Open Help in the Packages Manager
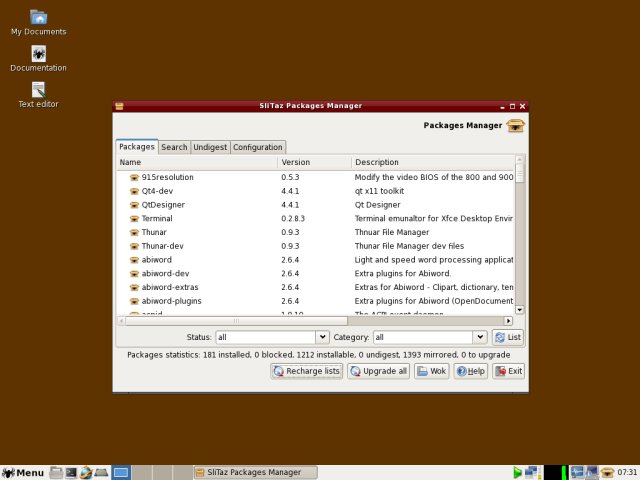The height and width of the screenshot is (480, 640). [471, 371]
